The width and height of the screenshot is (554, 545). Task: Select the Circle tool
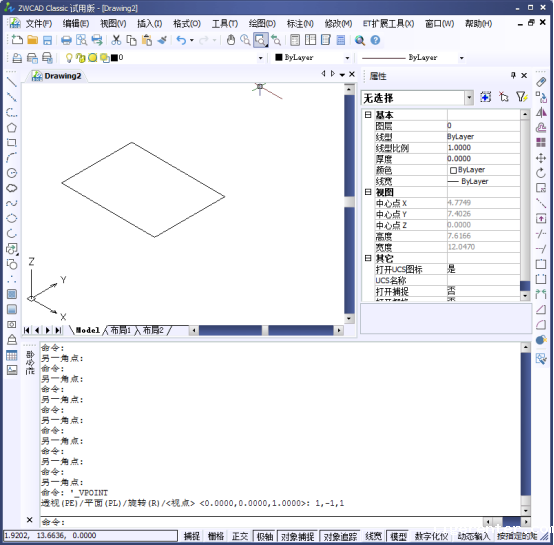[12, 173]
